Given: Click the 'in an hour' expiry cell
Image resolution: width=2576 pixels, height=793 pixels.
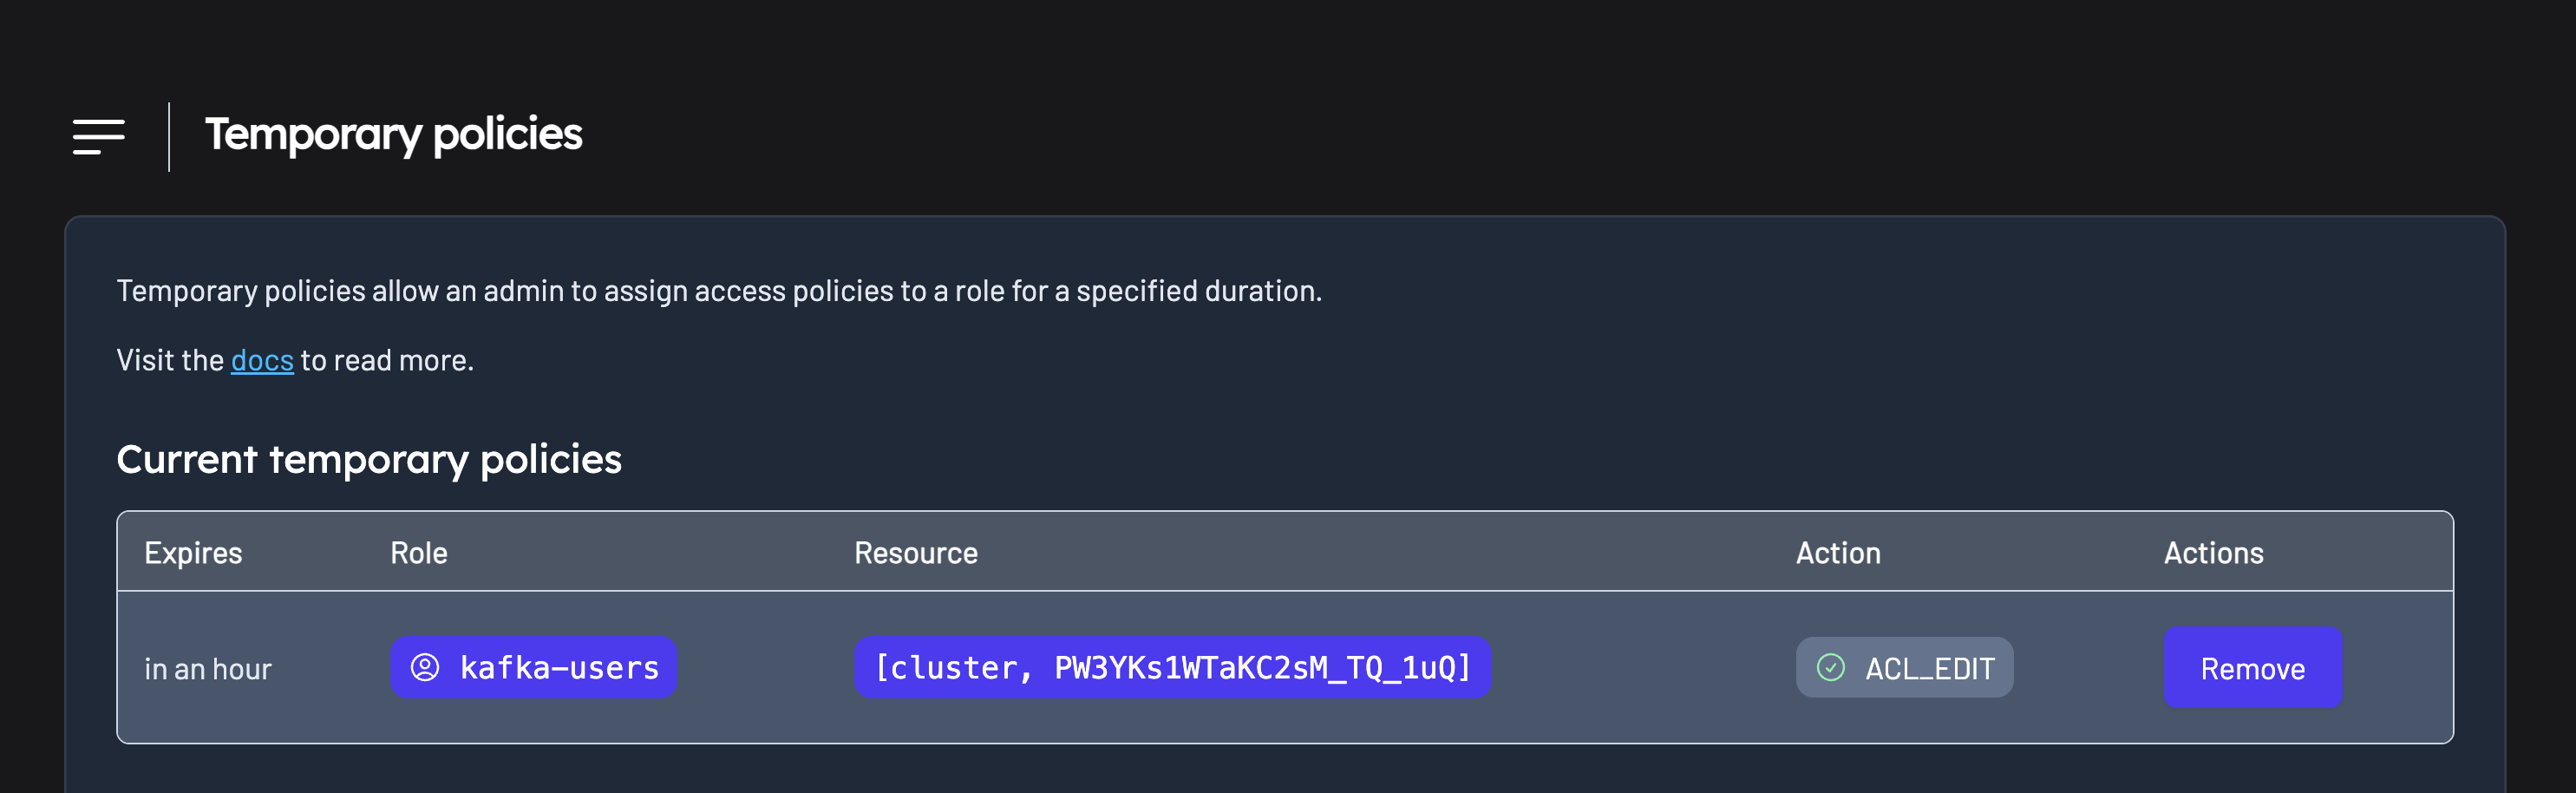Looking at the screenshot, I should (208, 669).
